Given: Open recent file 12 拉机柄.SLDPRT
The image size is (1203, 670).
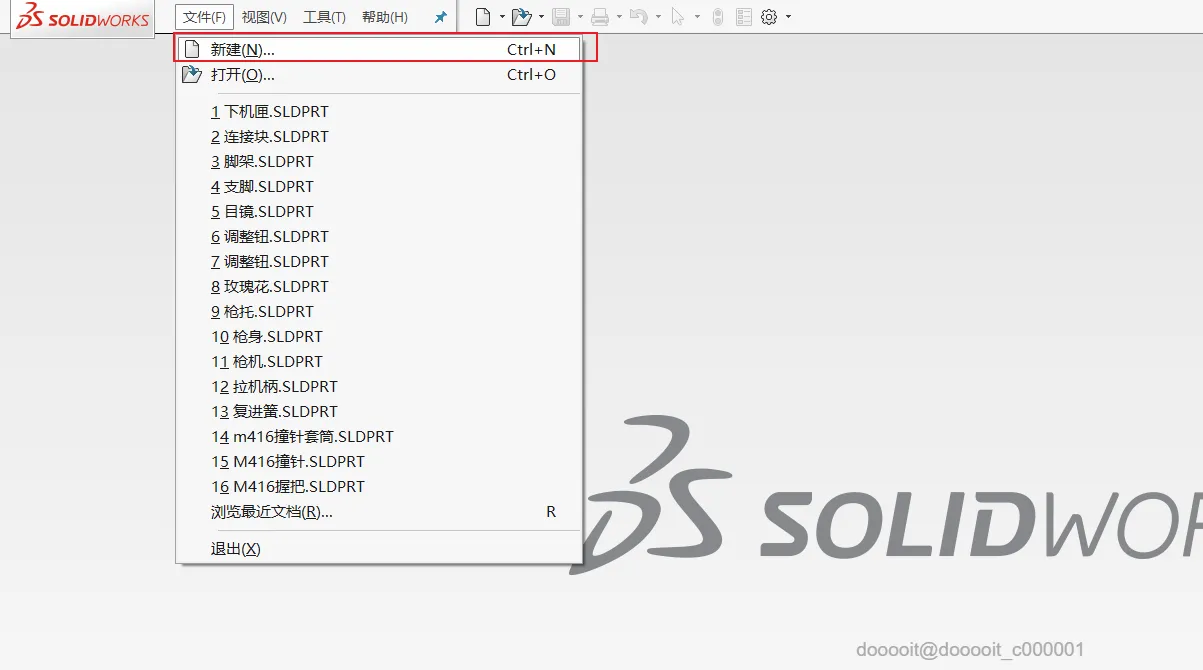Looking at the screenshot, I should pos(379,386).
